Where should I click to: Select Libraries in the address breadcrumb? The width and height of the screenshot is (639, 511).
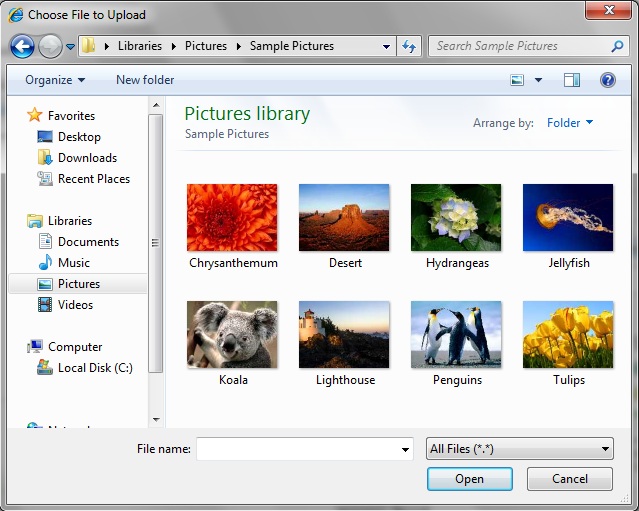140,46
